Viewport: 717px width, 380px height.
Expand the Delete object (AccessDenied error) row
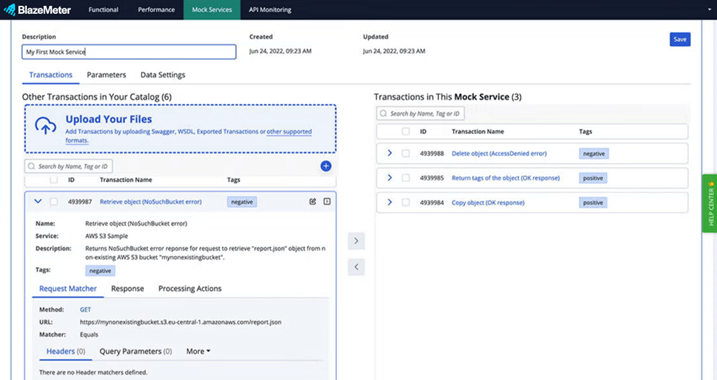(x=390, y=153)
